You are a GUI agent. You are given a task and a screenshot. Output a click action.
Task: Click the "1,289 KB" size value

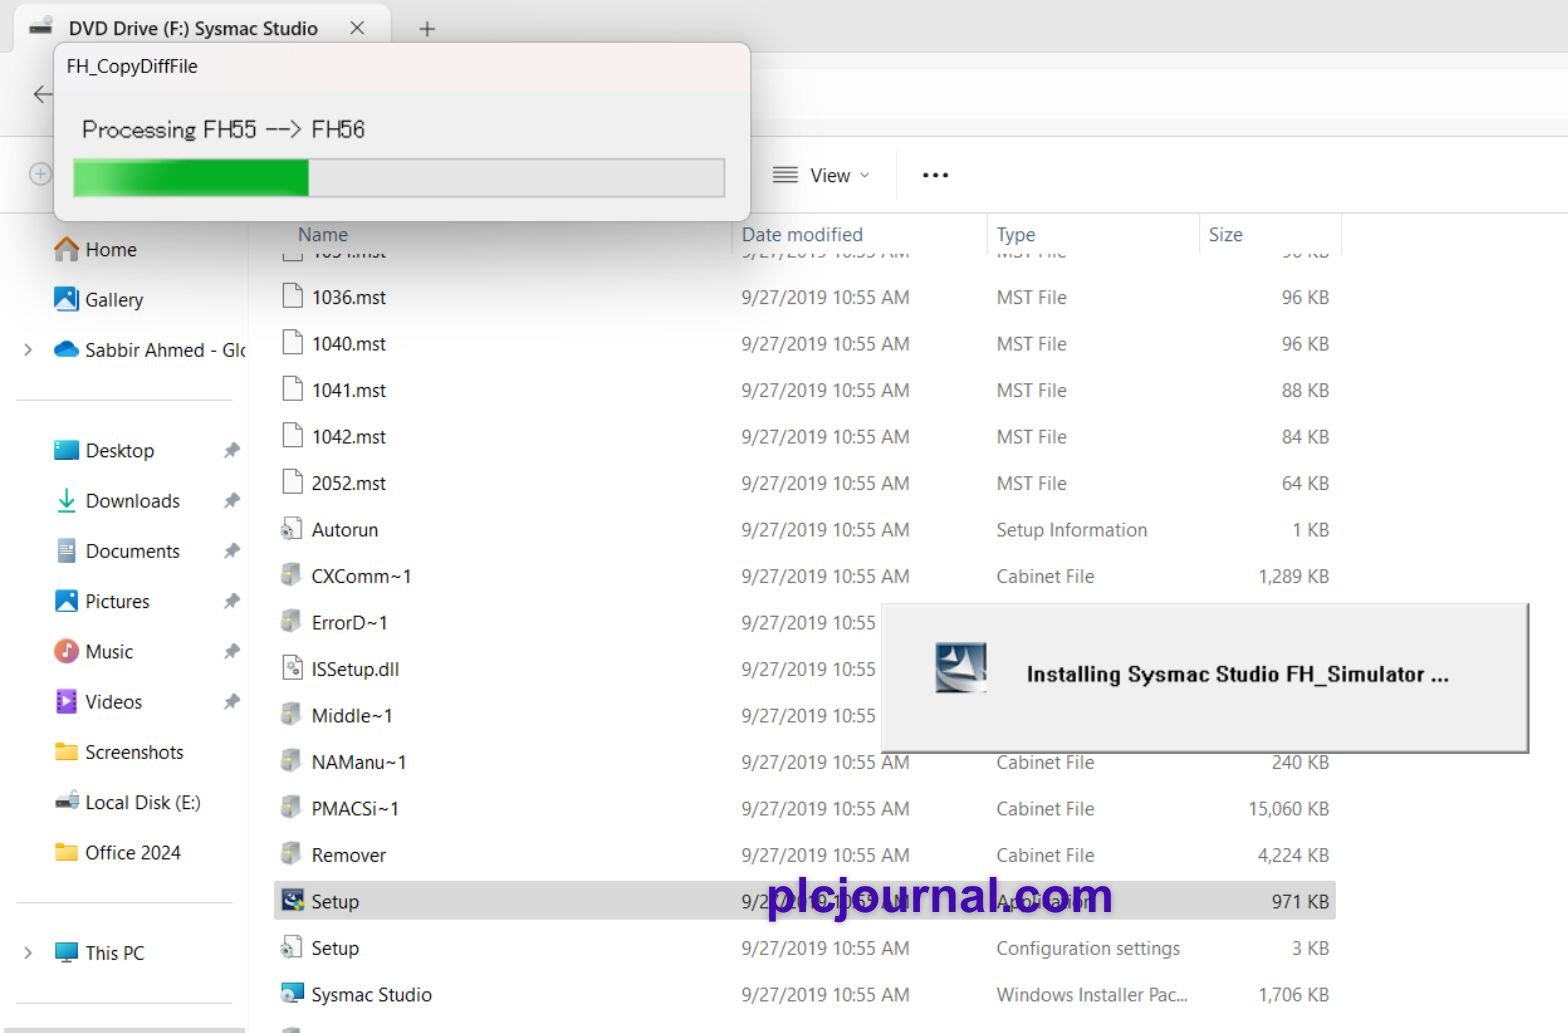1293,576
